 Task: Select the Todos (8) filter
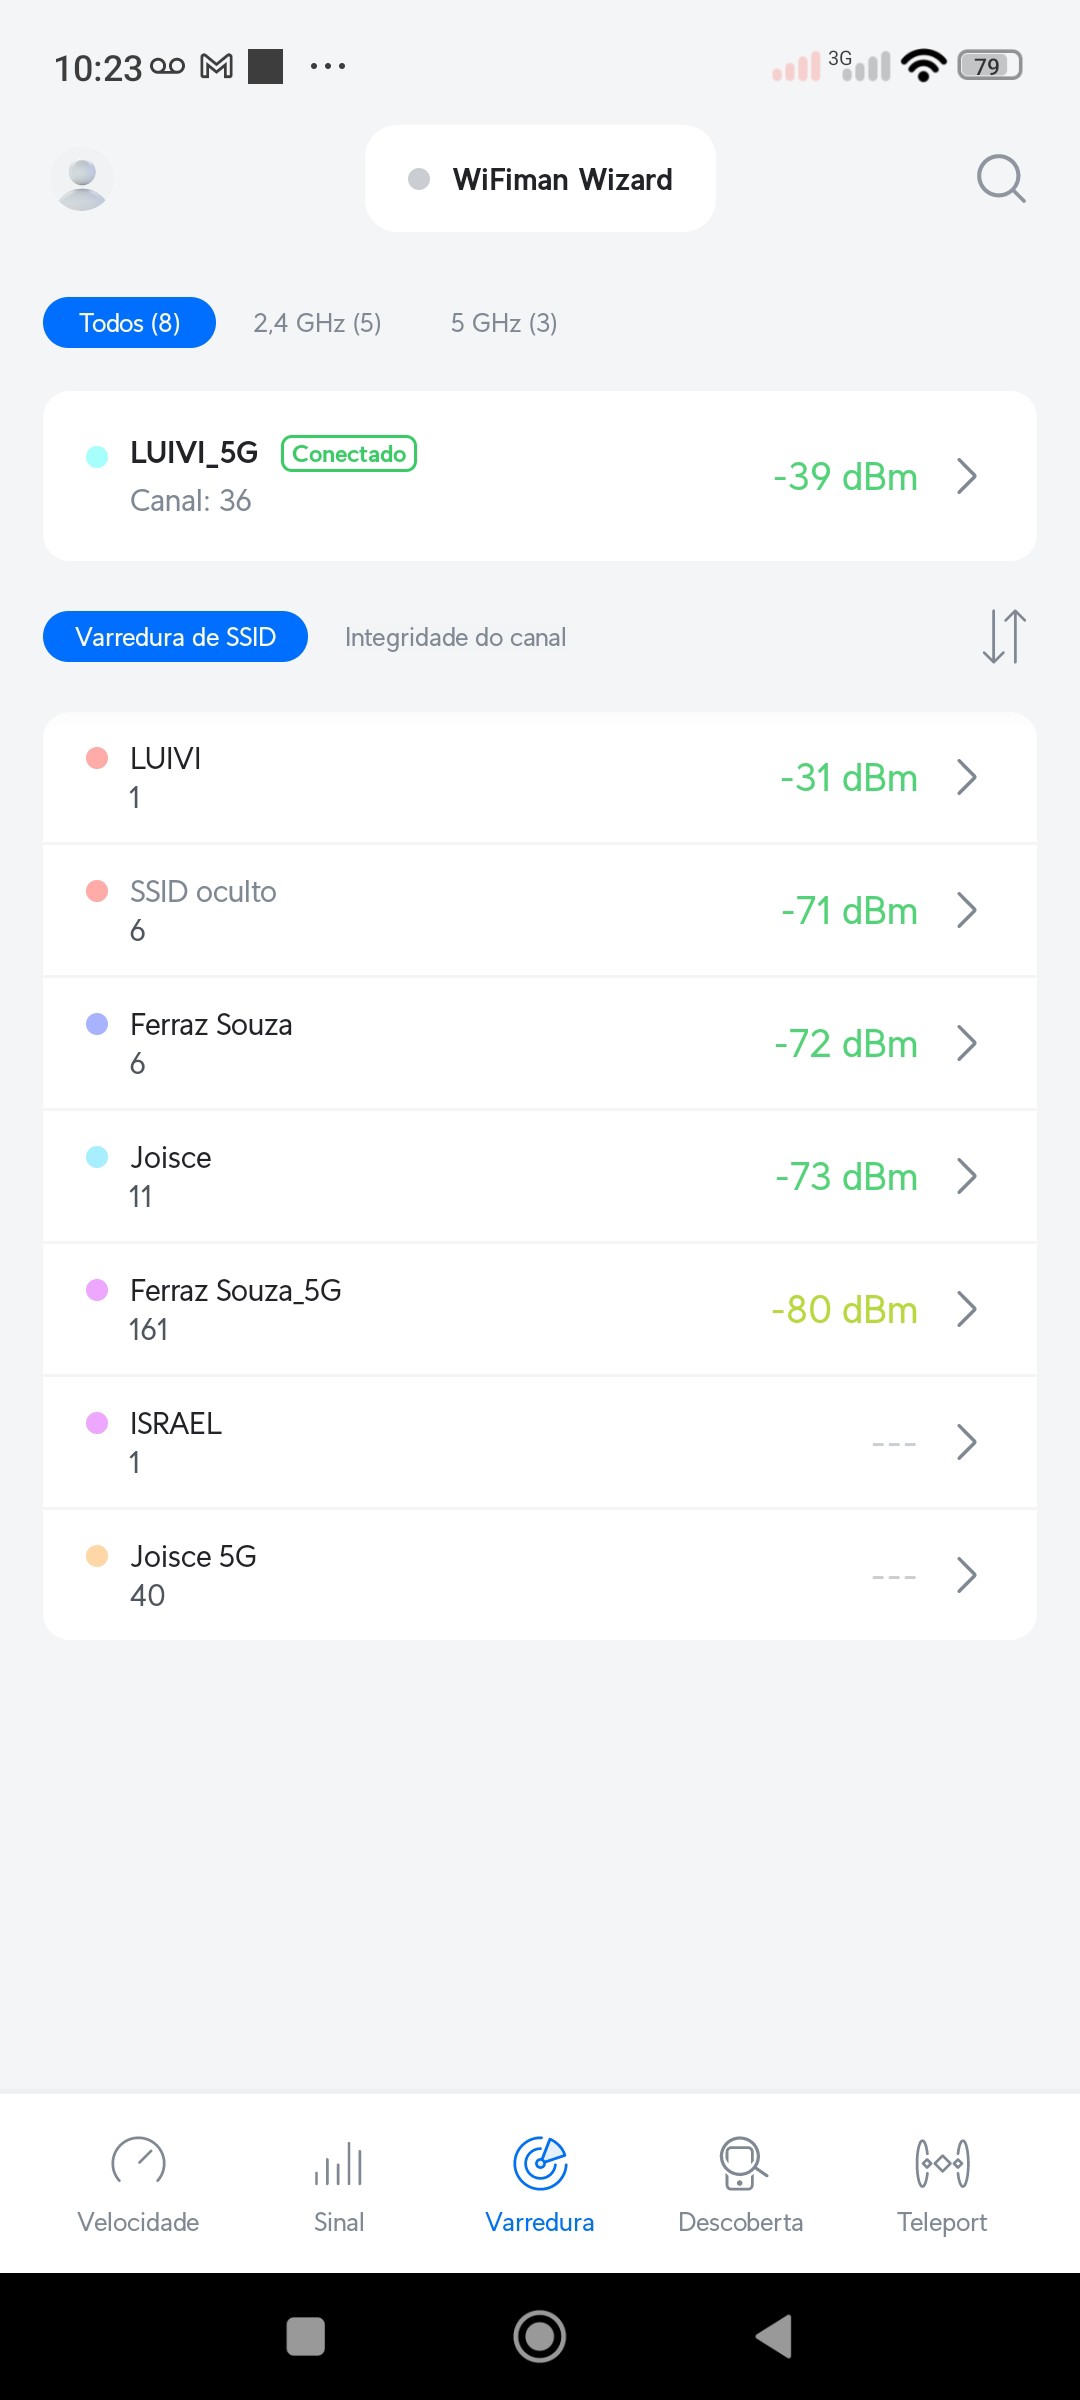(x=129, y=323)
